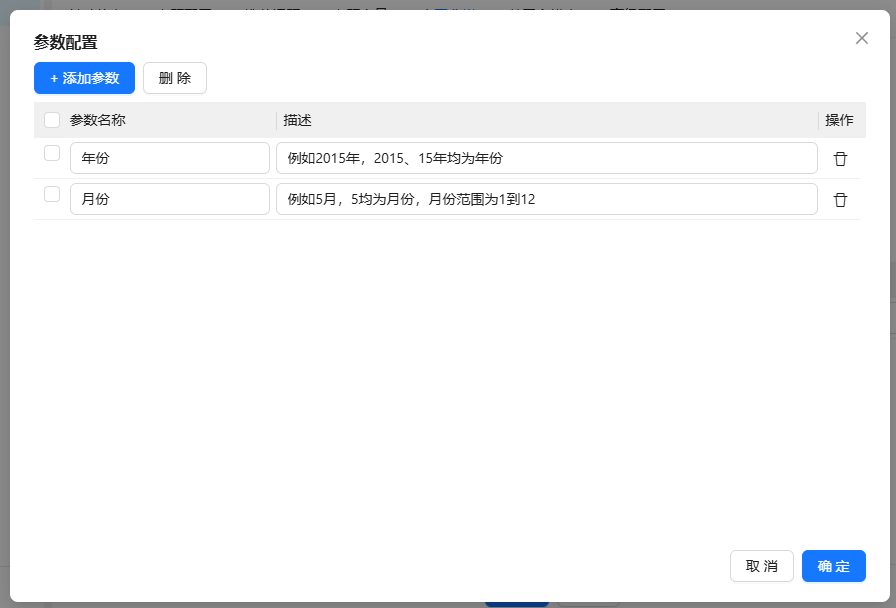
Task: Click 取消 to cancel the dialog
Action: coord(762,566)
